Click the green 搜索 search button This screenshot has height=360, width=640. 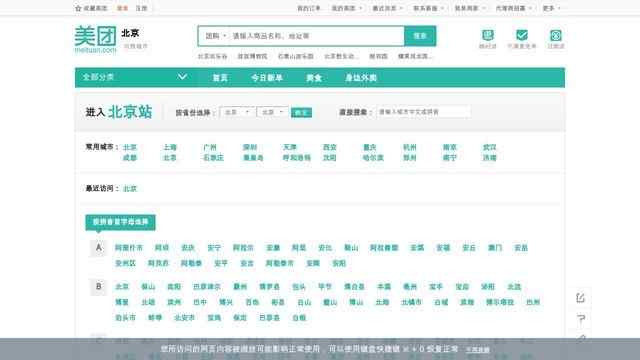(x=420, y=36)
